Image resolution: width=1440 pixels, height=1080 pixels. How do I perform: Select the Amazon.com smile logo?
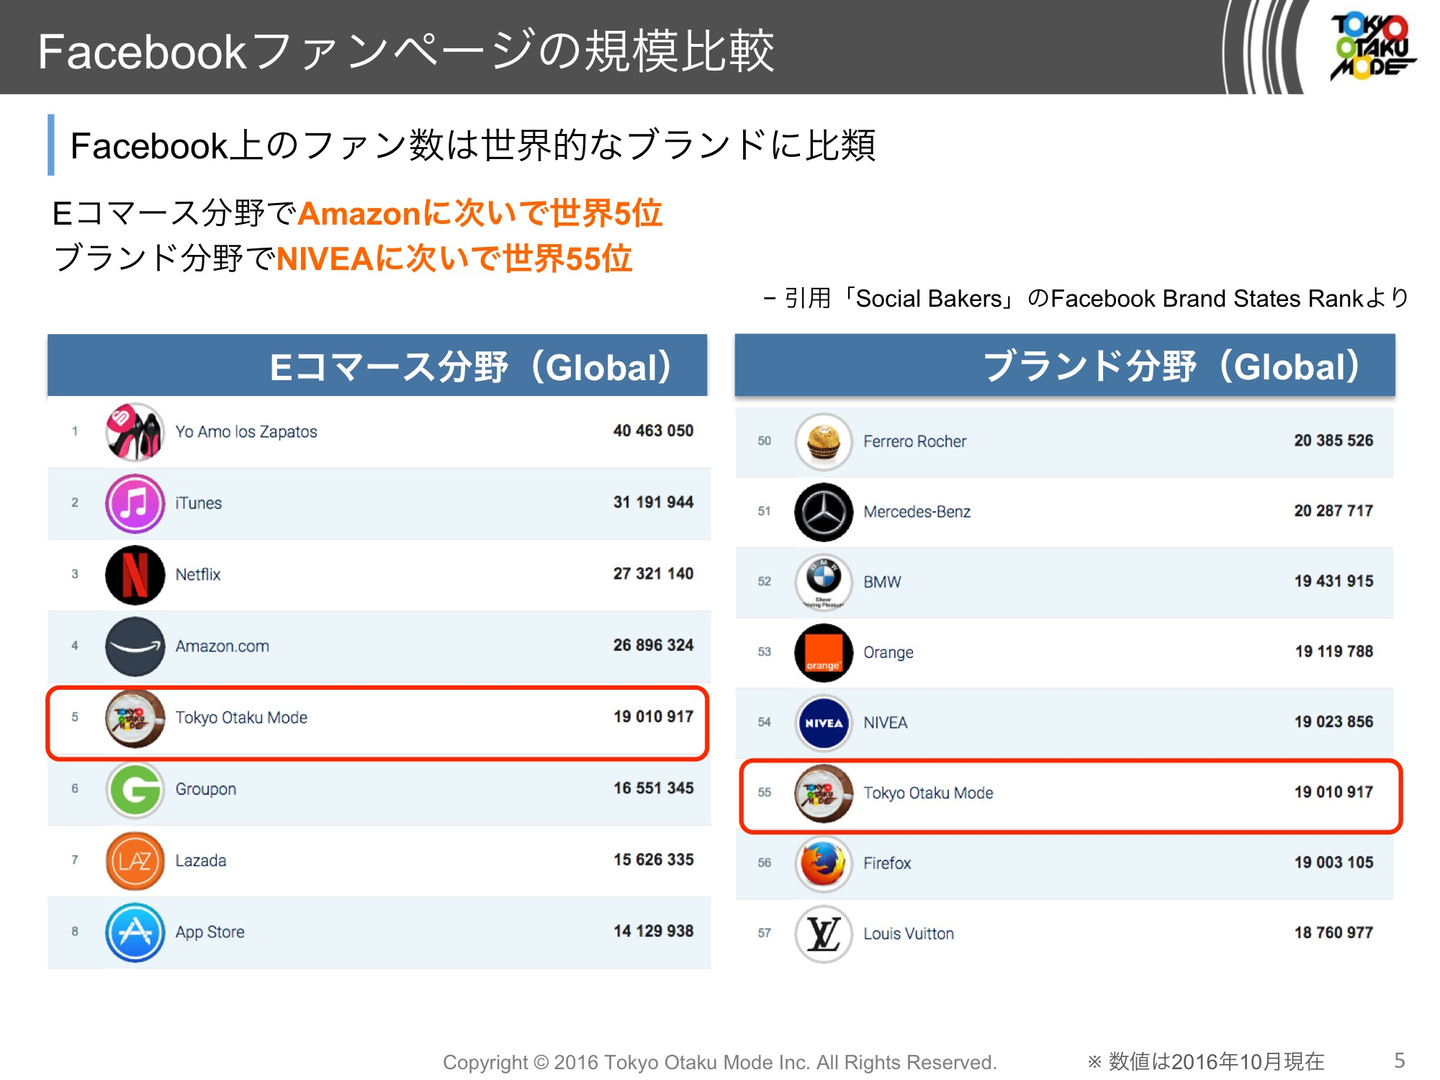click(135, 646)
